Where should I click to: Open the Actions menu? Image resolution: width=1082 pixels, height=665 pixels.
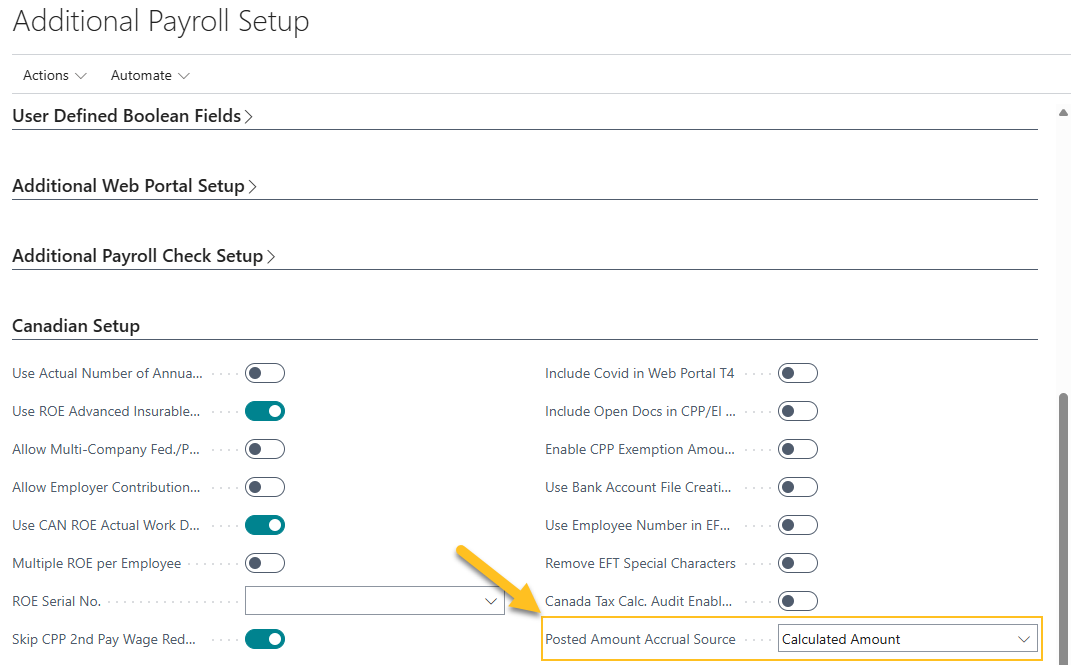pos(54,75)
